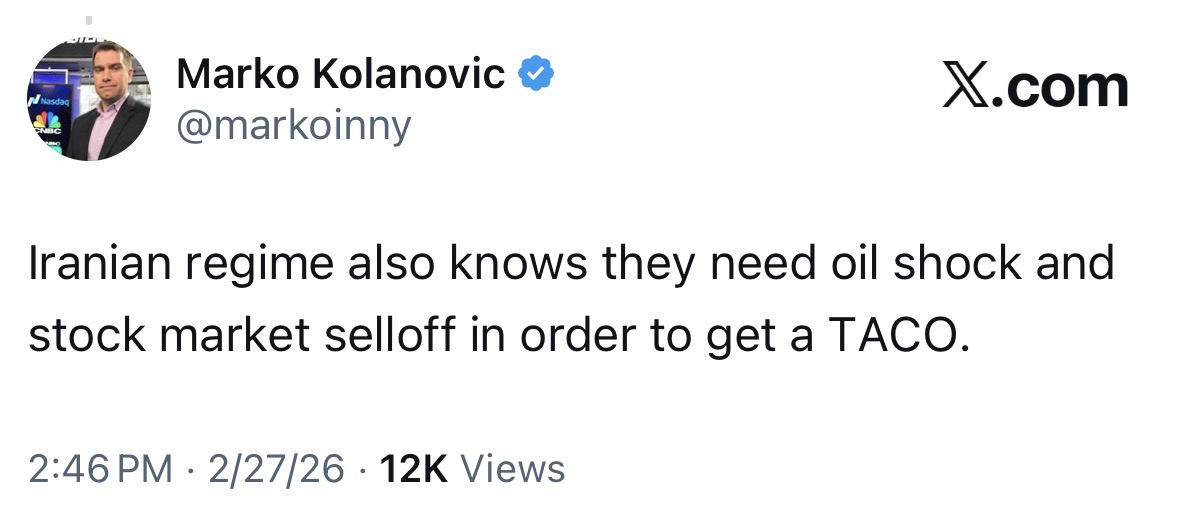Click the words "stock market" in the tweet
Viewport: 1179px width, 516px height.
click(x=170, y=336)
